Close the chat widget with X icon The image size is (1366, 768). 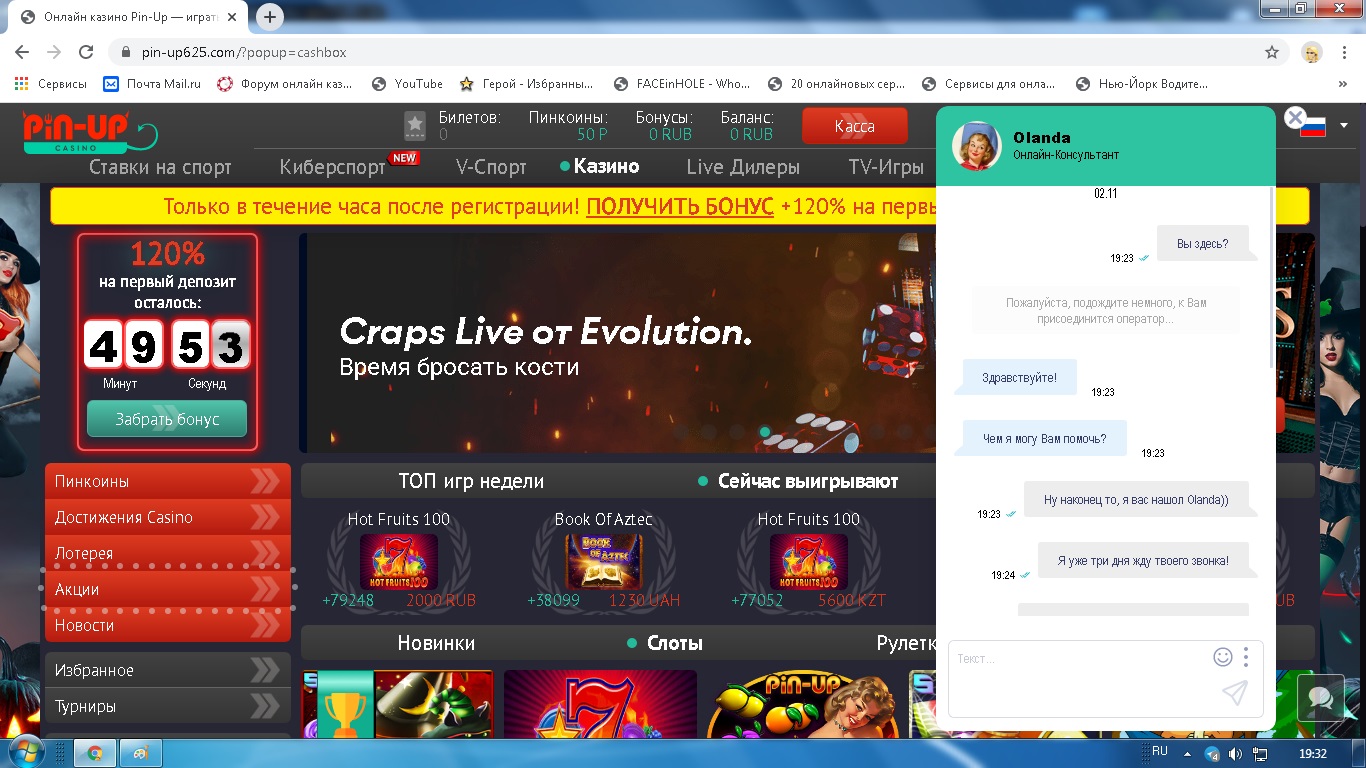coord(1295,118)
